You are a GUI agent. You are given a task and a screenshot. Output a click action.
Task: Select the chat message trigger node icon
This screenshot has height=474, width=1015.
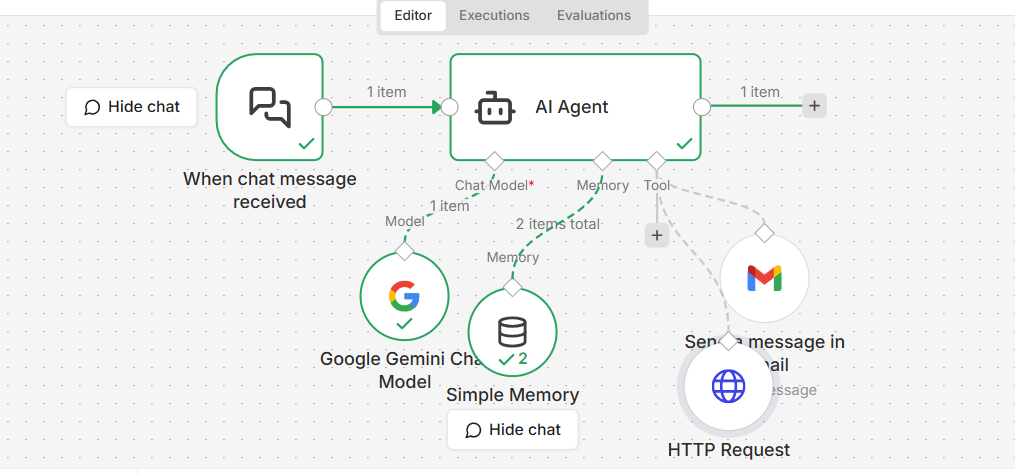click(x=269, y=107)
